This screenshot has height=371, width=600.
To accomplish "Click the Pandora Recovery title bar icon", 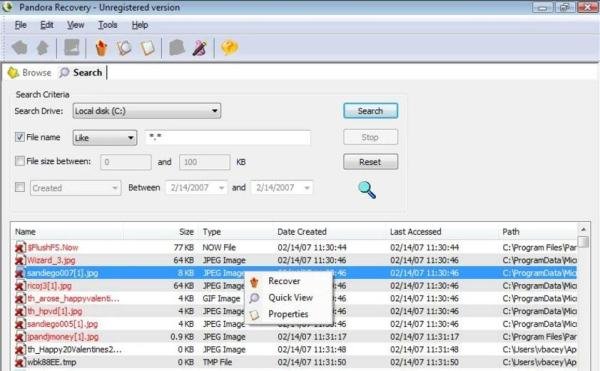I will [7, 7].
